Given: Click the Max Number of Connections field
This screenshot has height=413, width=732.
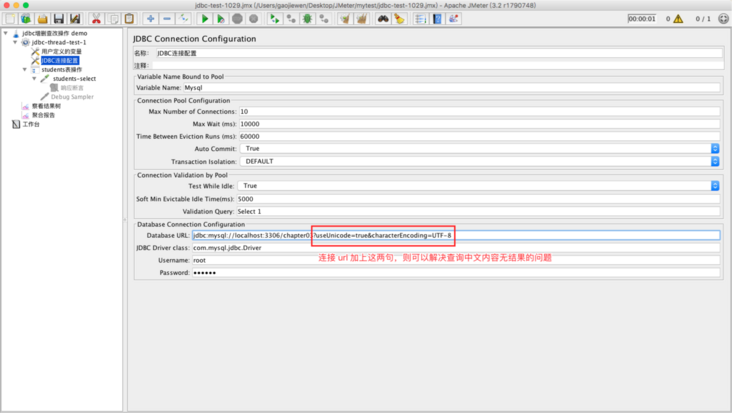Looking at the screenshot, I should (x=479, y=112).
